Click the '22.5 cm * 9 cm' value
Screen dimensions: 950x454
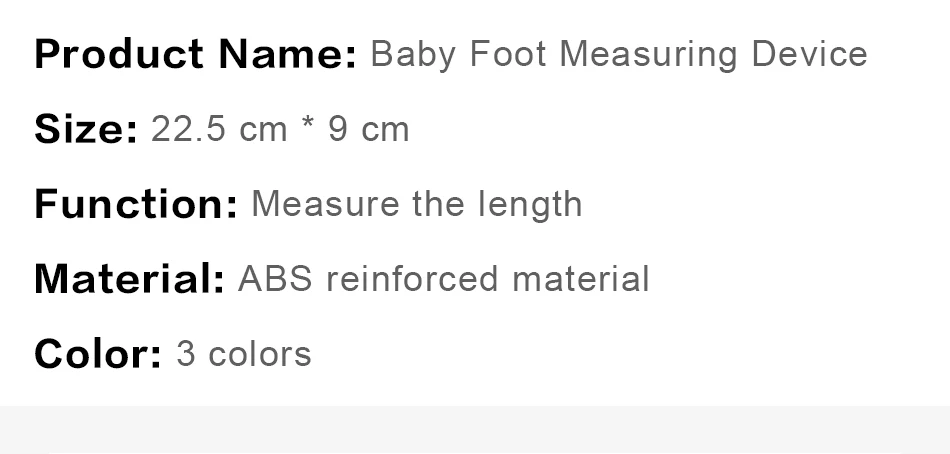(x=280, y=130)
